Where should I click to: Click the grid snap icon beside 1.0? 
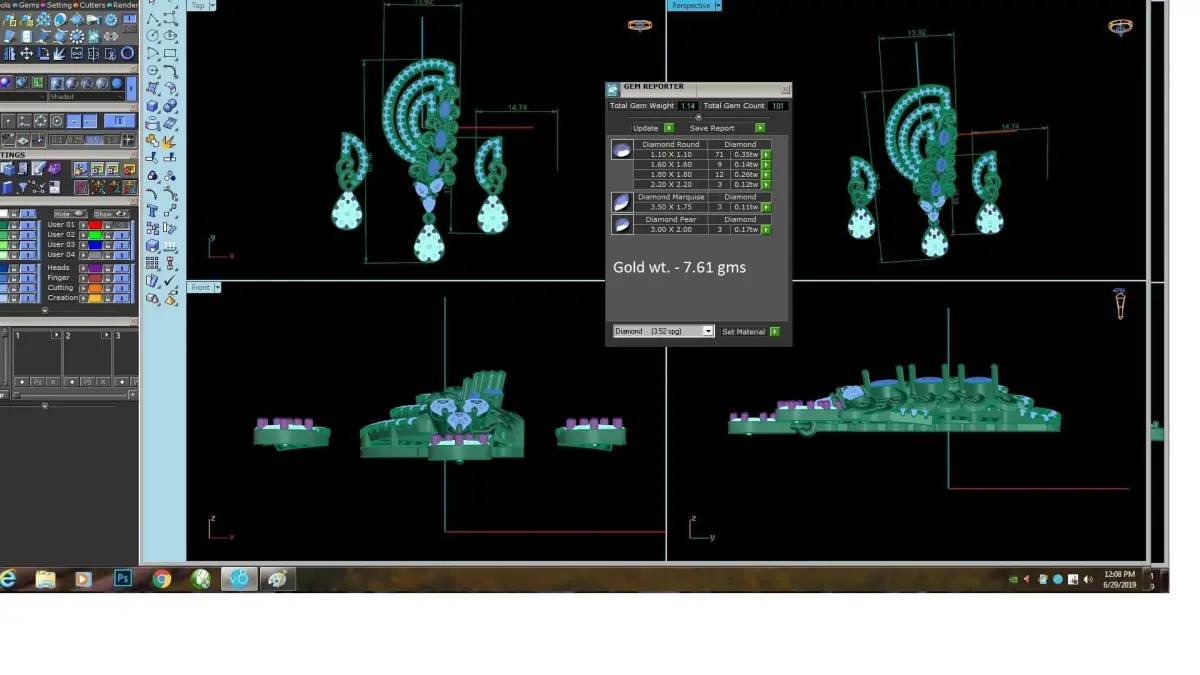point(128,140)
